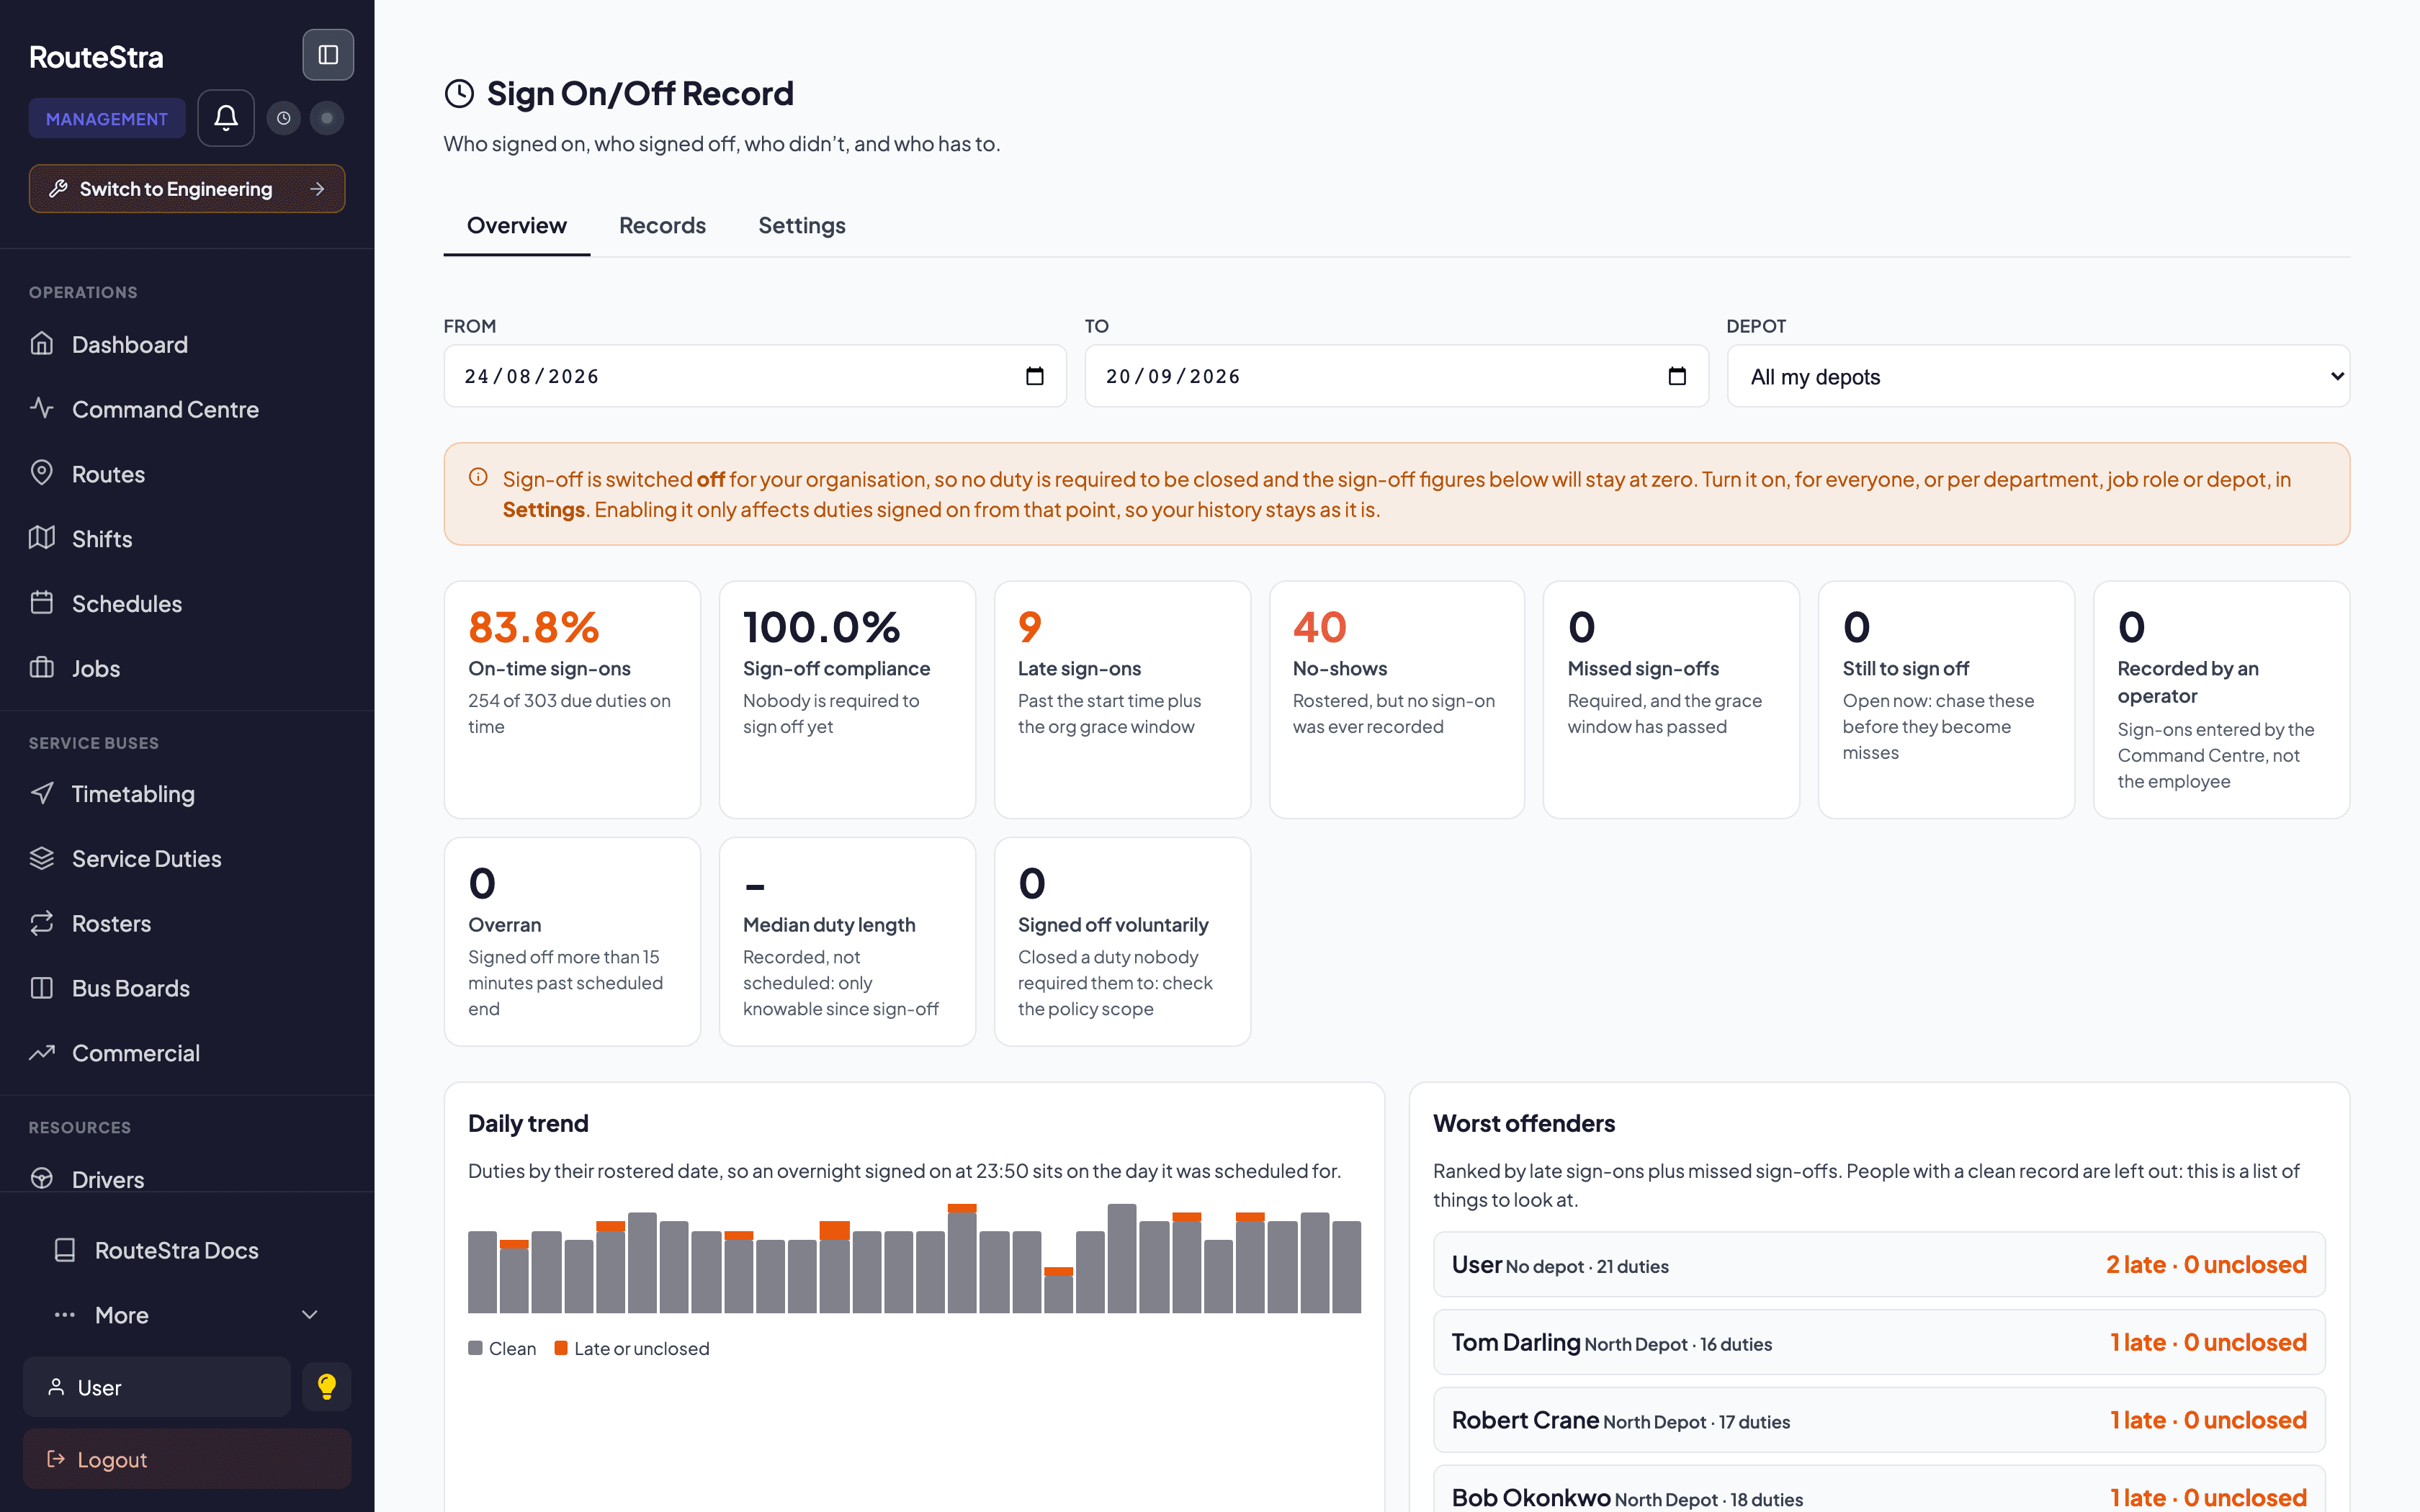Click the 83.8% On-time sign-ons card
Viewport: 2420px width, 1512px height.
572,699
